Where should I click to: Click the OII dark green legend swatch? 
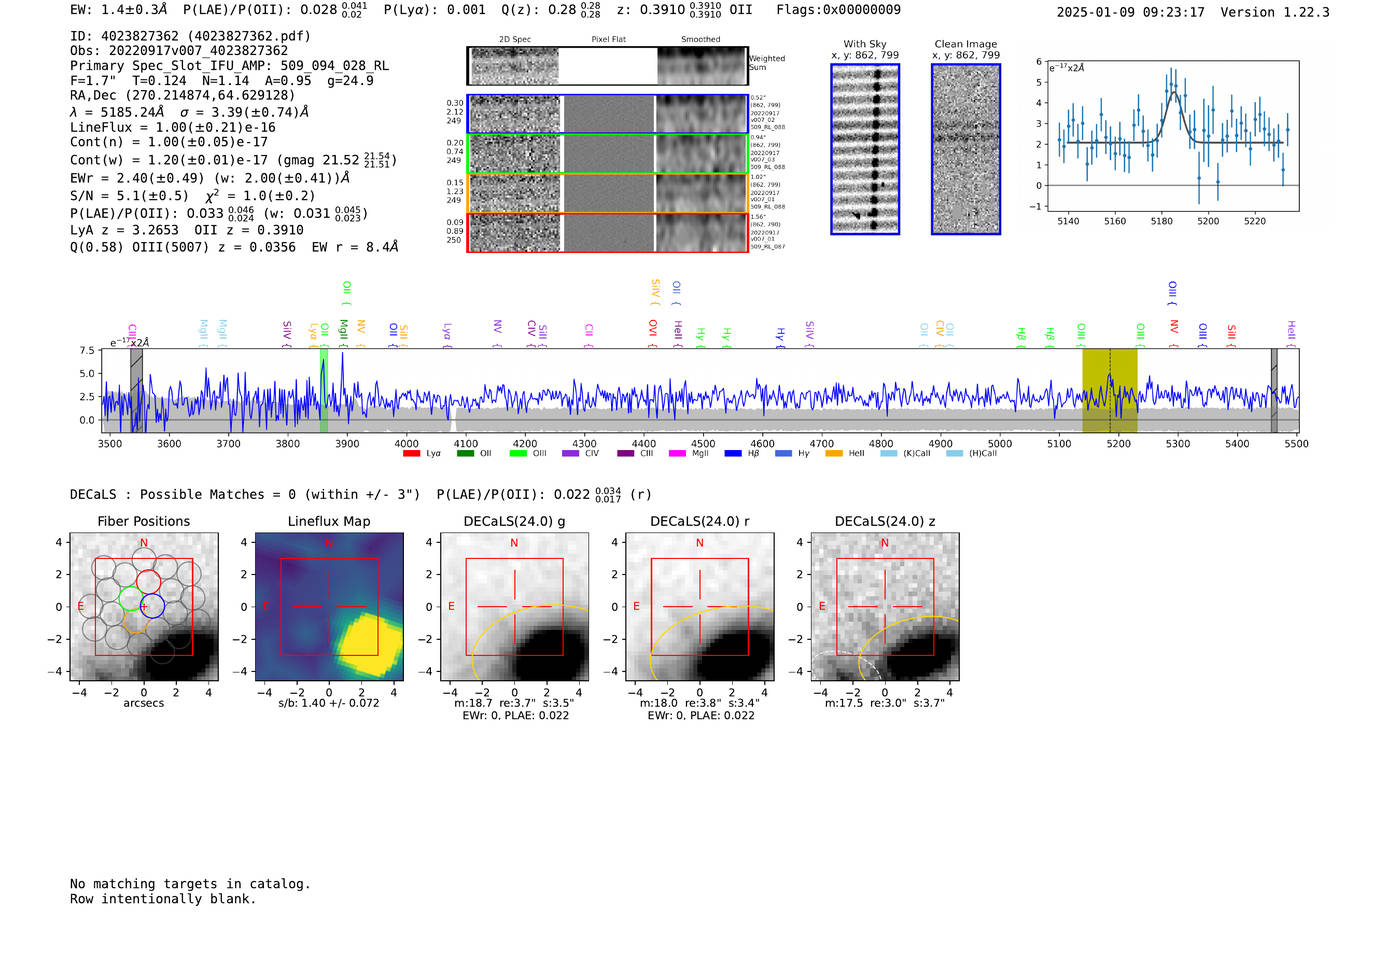pyautogui.click(x=465, y=454)
